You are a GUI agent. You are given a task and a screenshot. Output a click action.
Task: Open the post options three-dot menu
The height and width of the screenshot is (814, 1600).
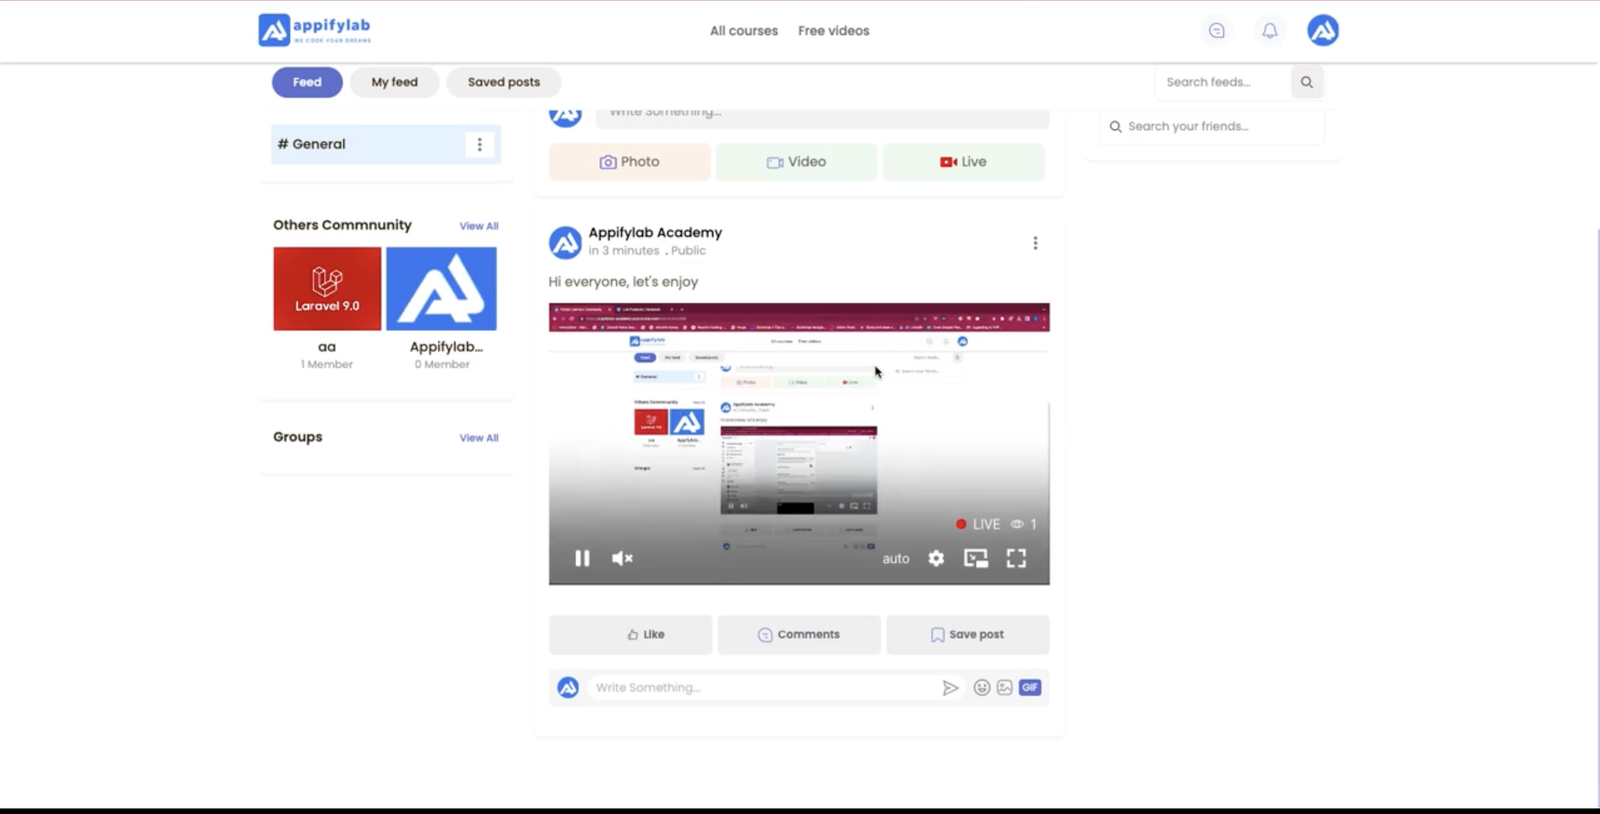pos(1035,243)
